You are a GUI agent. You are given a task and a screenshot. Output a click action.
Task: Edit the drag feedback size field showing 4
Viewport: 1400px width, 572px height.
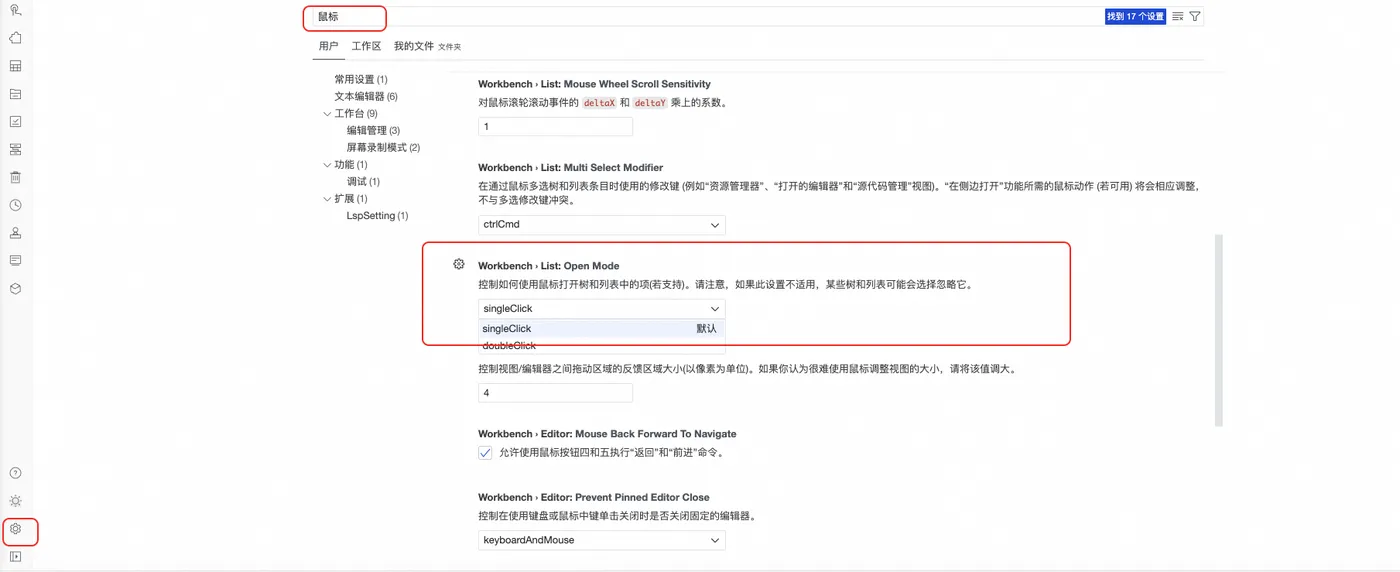pos(555,393)
